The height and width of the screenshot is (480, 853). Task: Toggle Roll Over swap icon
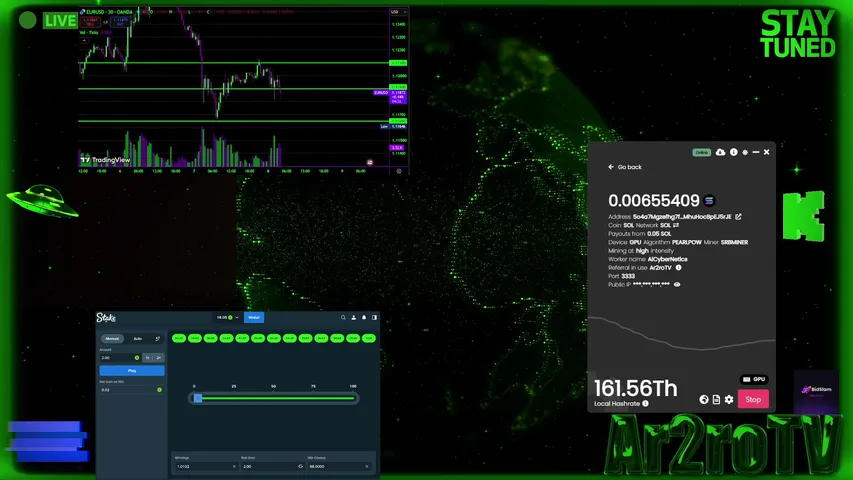(300, 466)
